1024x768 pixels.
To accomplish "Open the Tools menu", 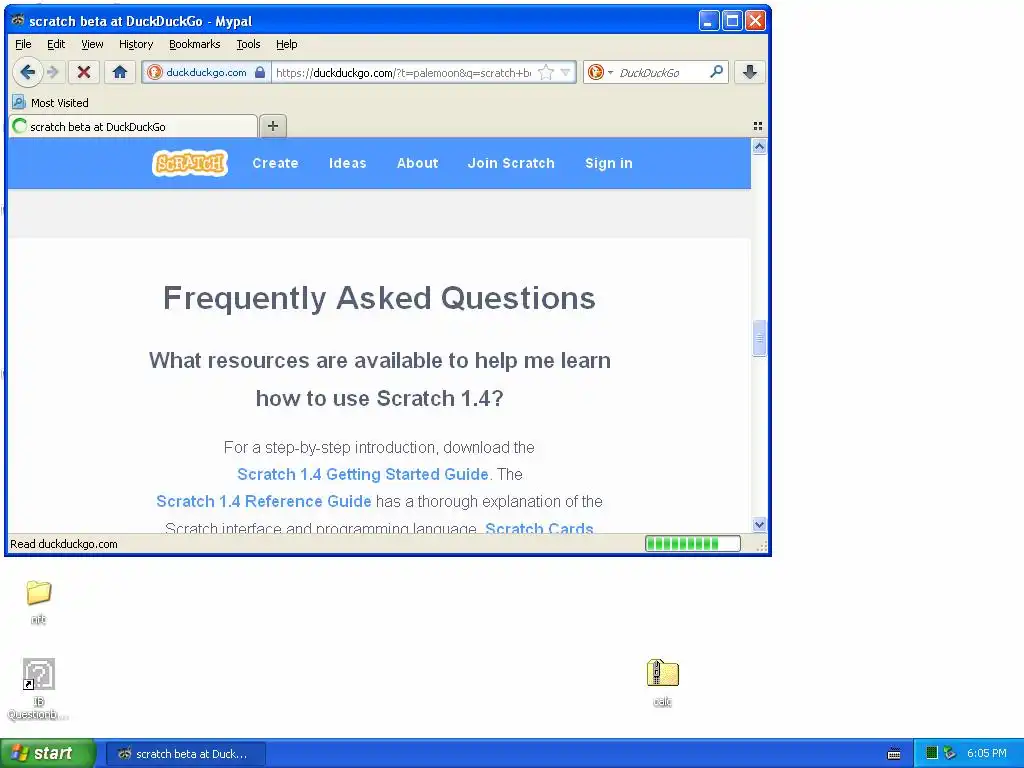I will pos(248,44).
